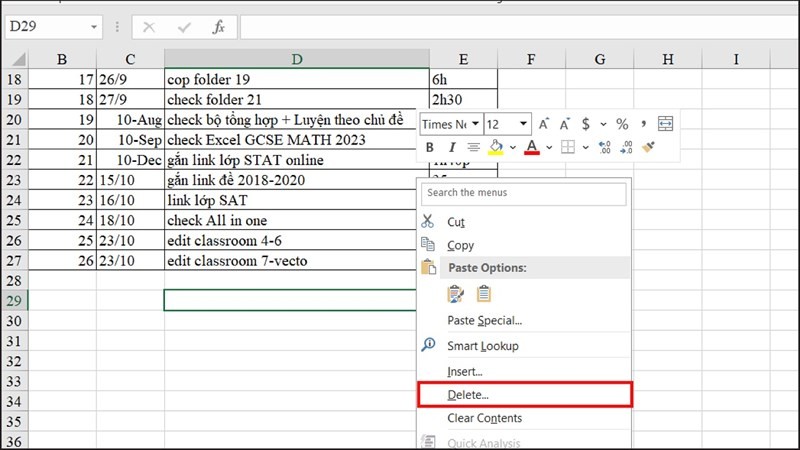Choose Copy from context menu

click(523, 245)
